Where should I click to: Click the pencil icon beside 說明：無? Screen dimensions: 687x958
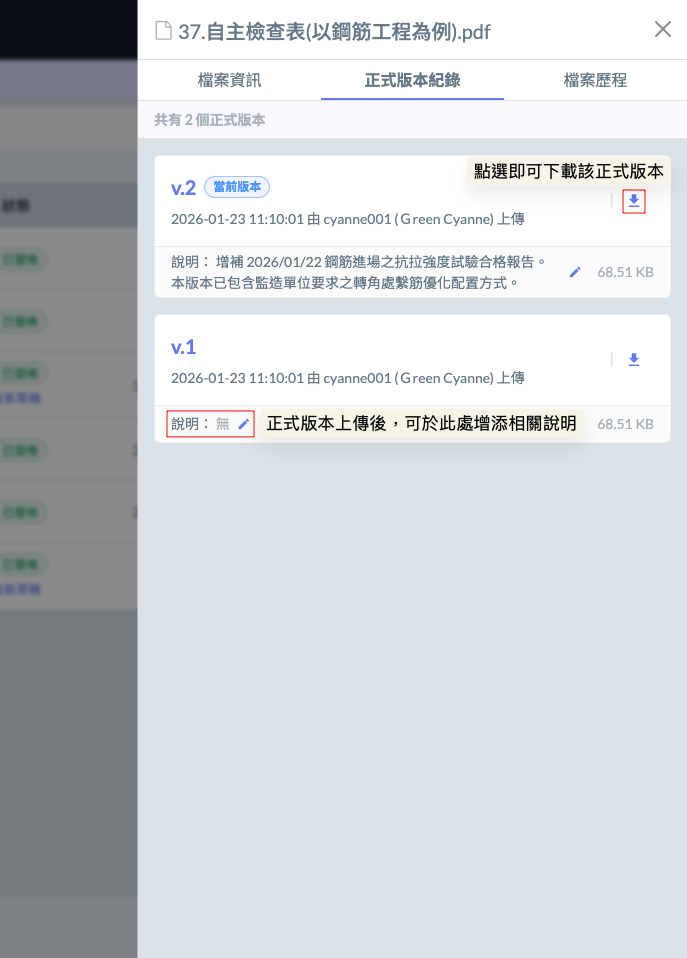pos(243,424)
